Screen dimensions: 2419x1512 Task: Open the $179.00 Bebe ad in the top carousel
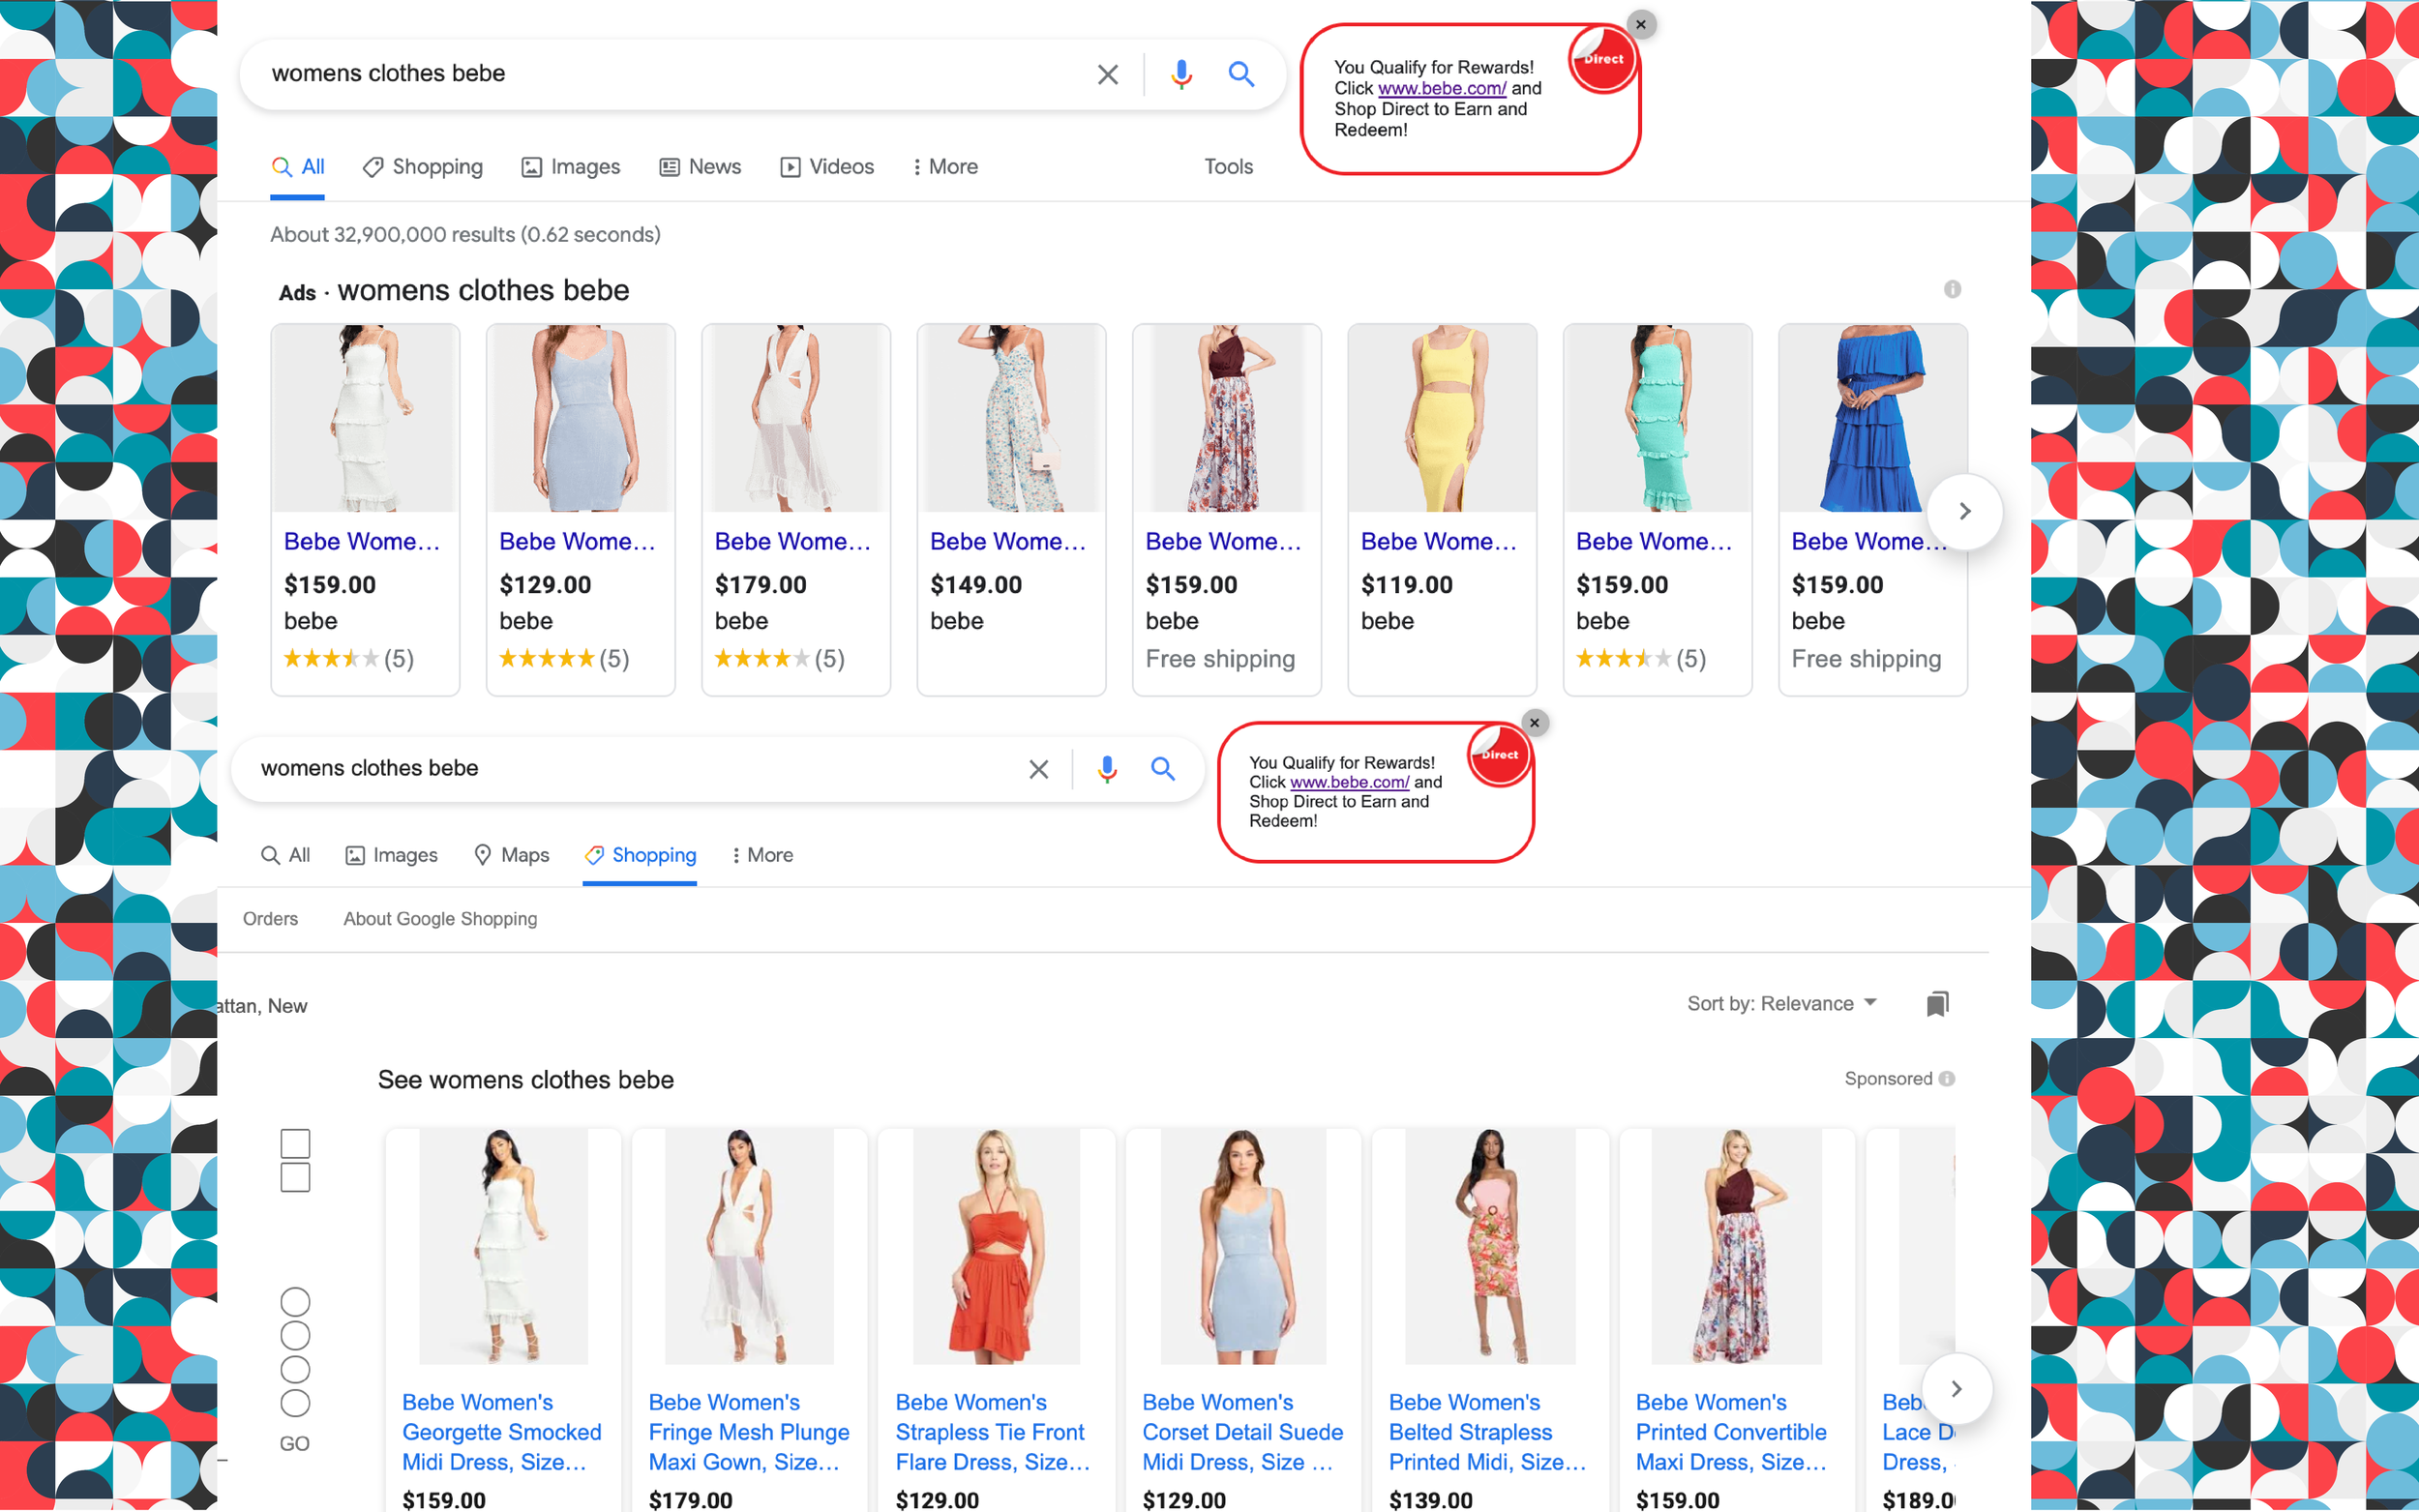796,509
